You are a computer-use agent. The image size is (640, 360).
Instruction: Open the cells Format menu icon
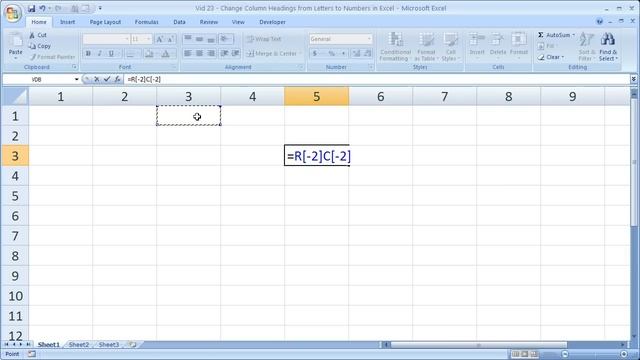tap(519, 40)
